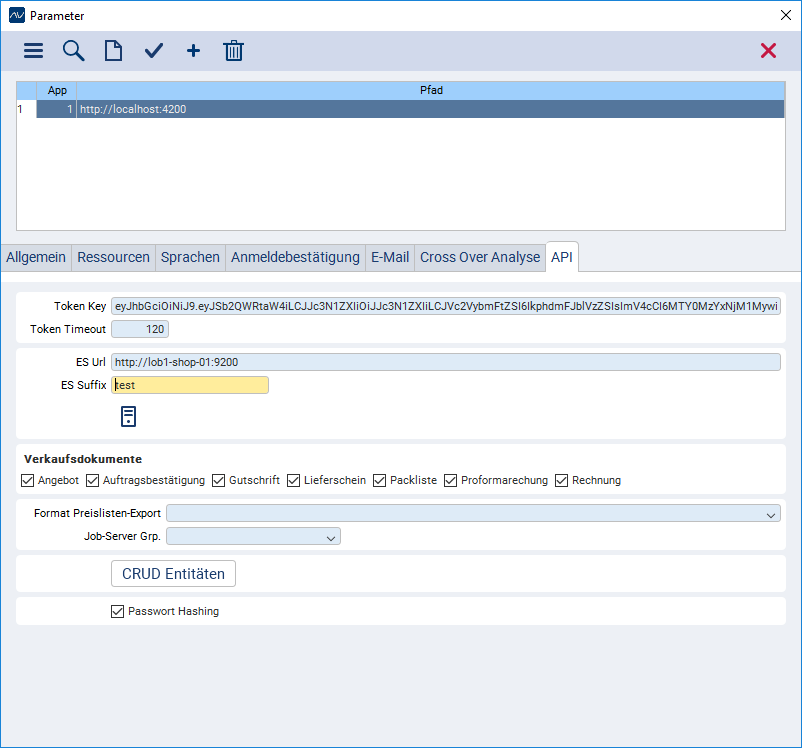This screenshot has width=802, height=748.
Task: Open the Ressourcen tab
Action: point(114,257)
